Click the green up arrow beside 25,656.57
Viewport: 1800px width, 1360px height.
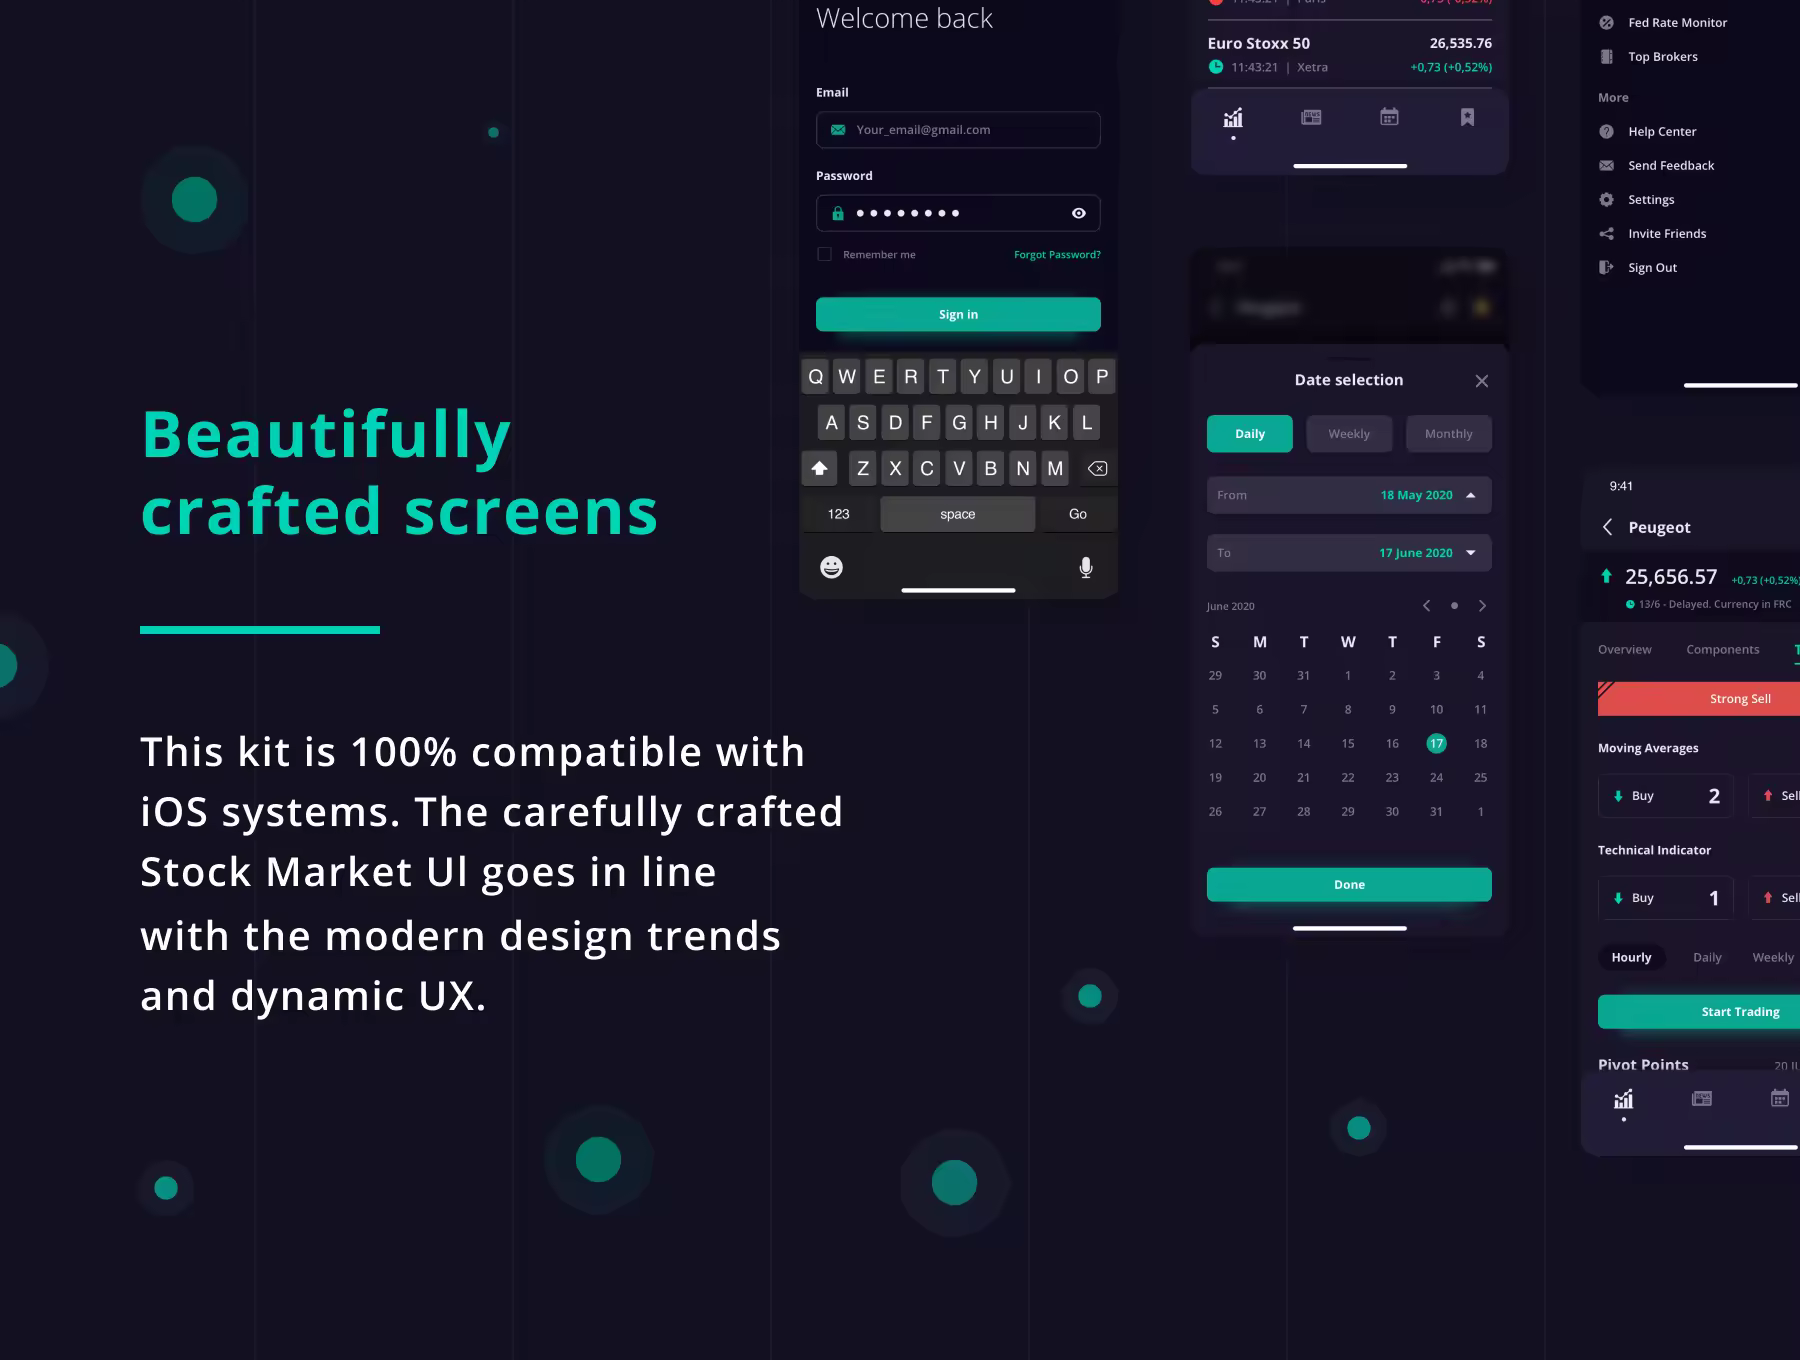(1606, 576)
